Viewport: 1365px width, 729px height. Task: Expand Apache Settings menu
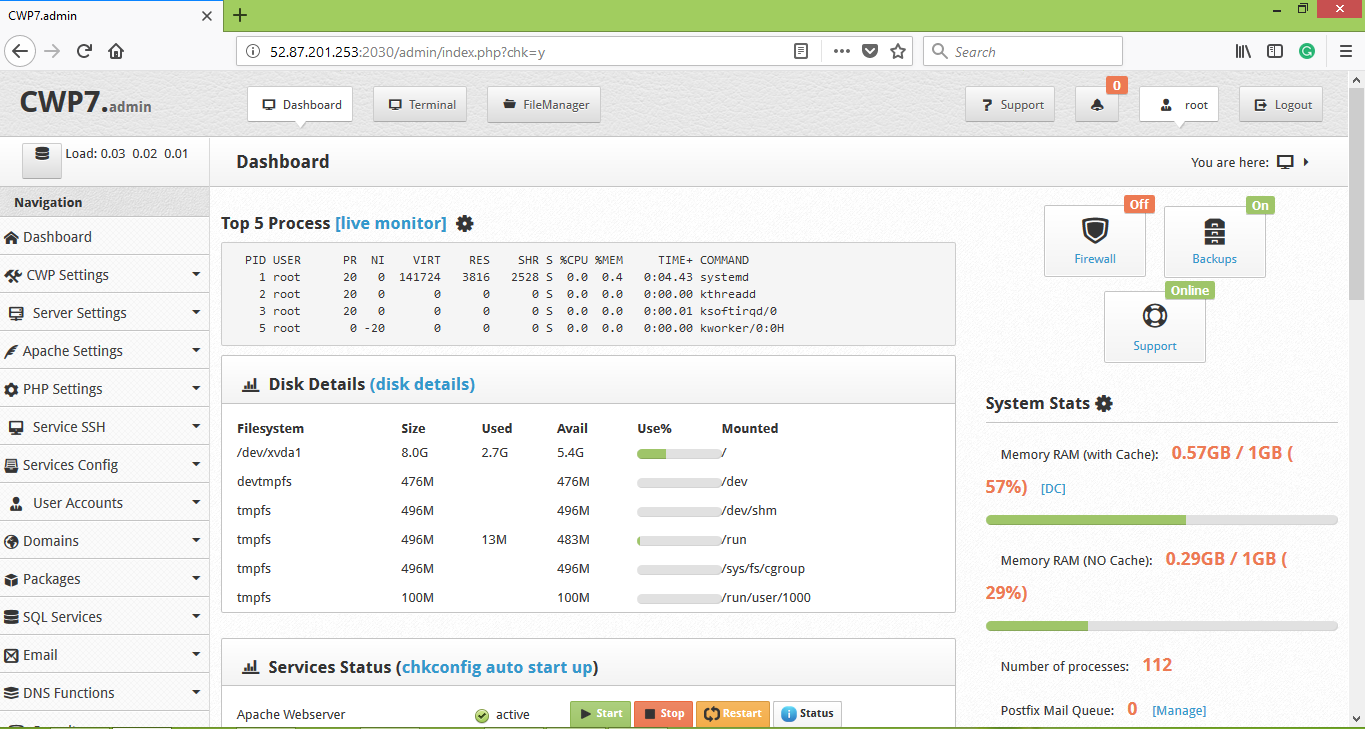tap(105, 351)
